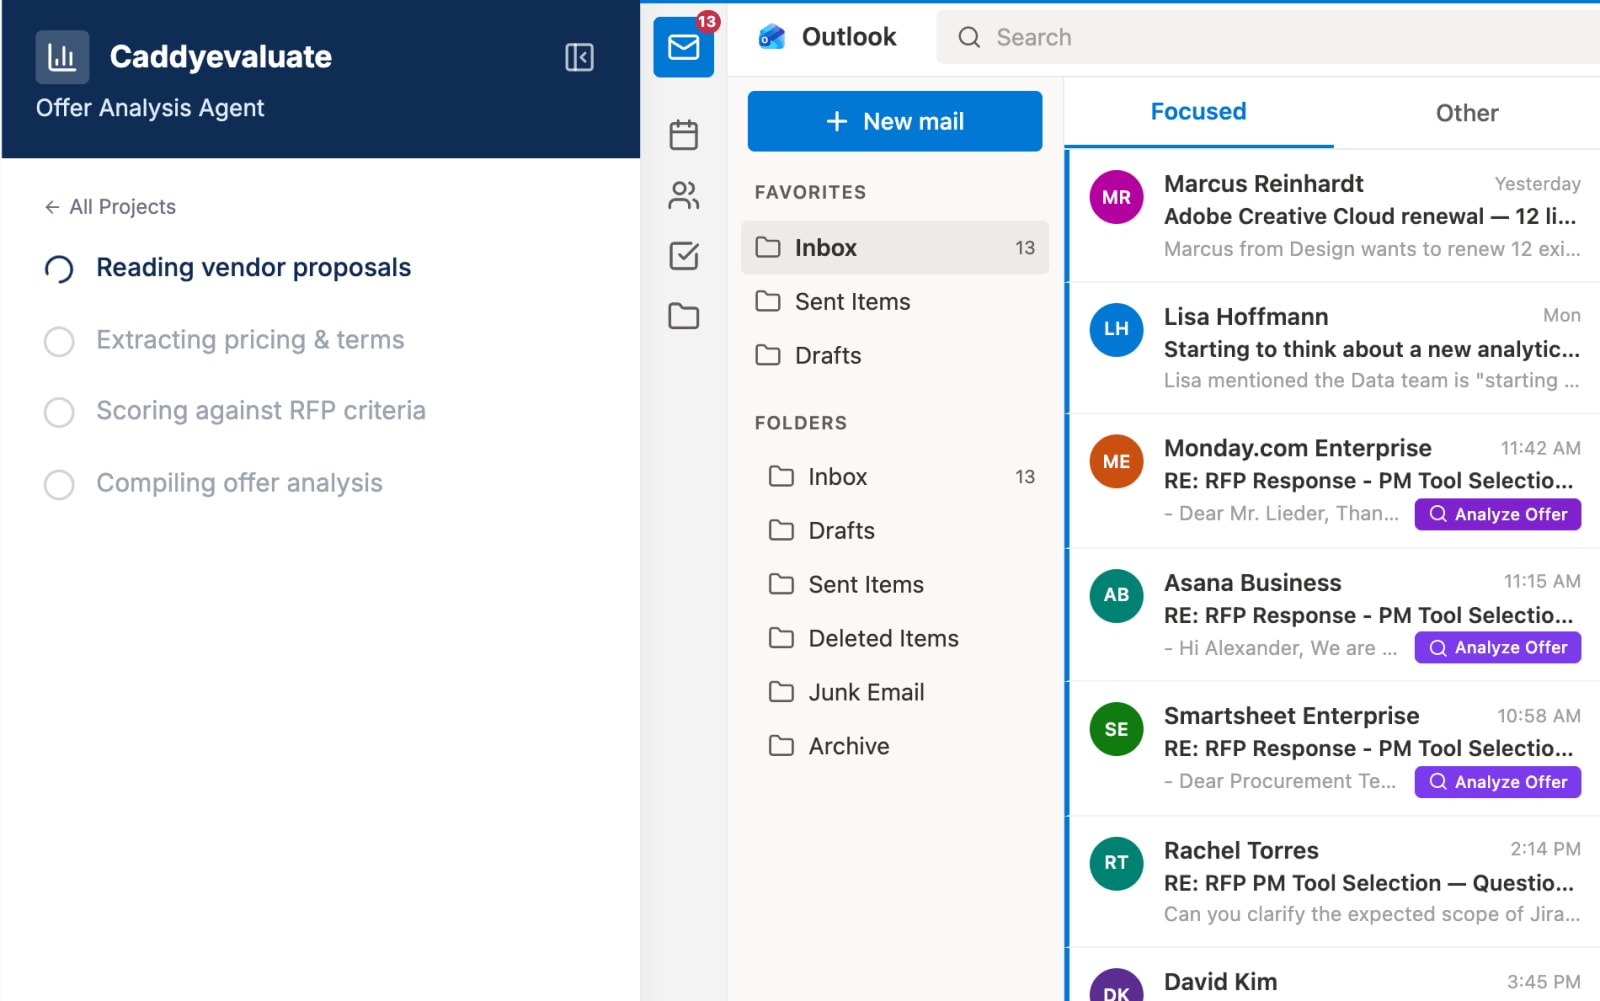Click the circle beside Scoring against RFP criteria
1600x1001 pixels.
pyautogui.click(x=59, y=412)
